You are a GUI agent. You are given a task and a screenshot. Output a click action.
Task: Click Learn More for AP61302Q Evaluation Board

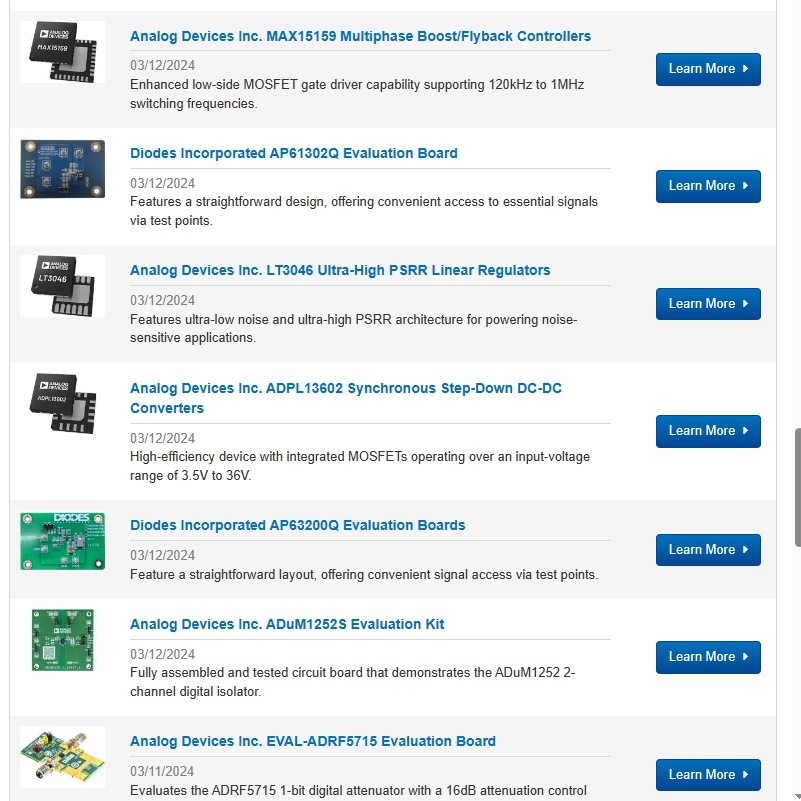tap(708, 186)
